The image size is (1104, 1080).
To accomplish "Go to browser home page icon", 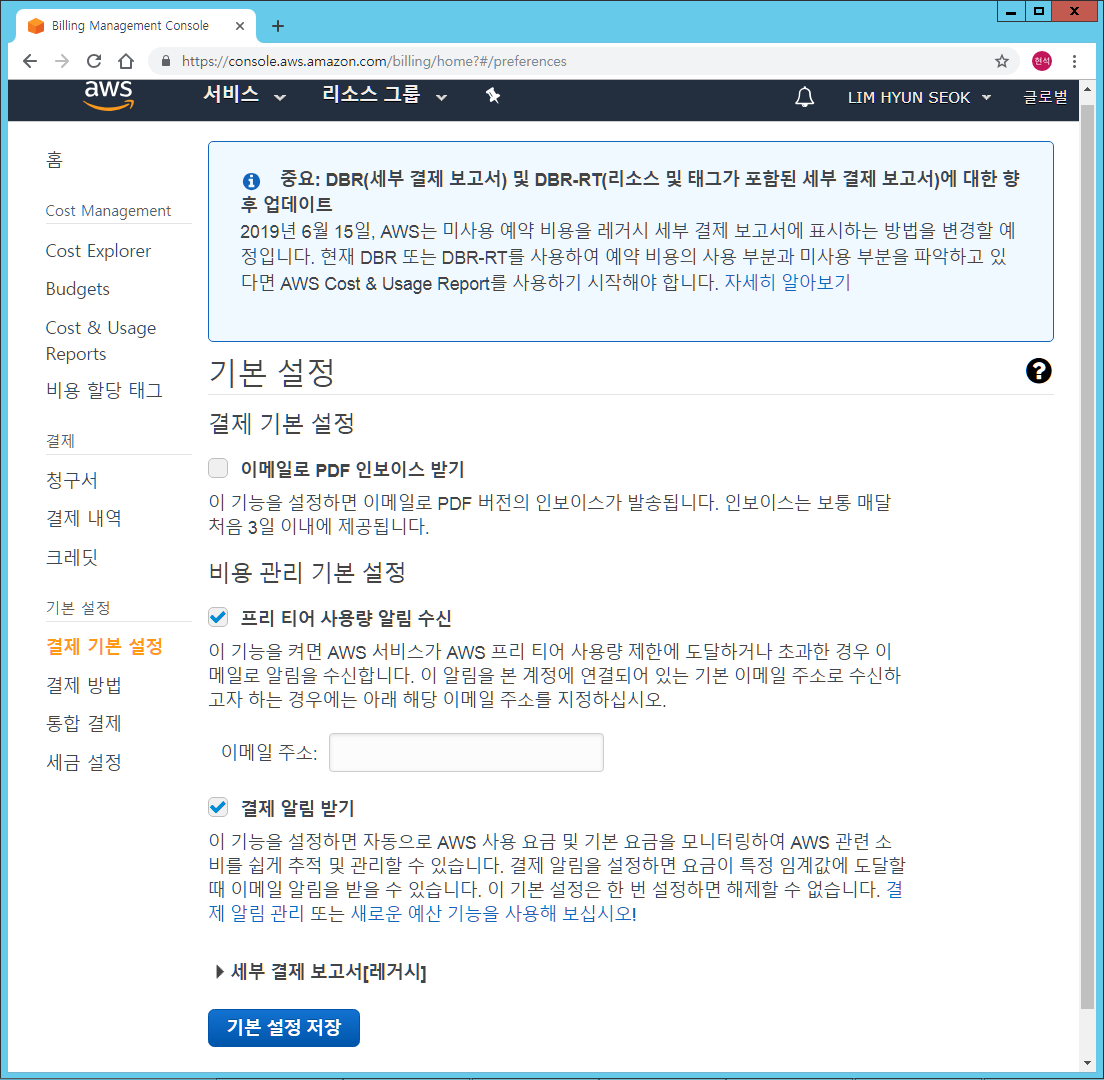I will click(126, 61).
